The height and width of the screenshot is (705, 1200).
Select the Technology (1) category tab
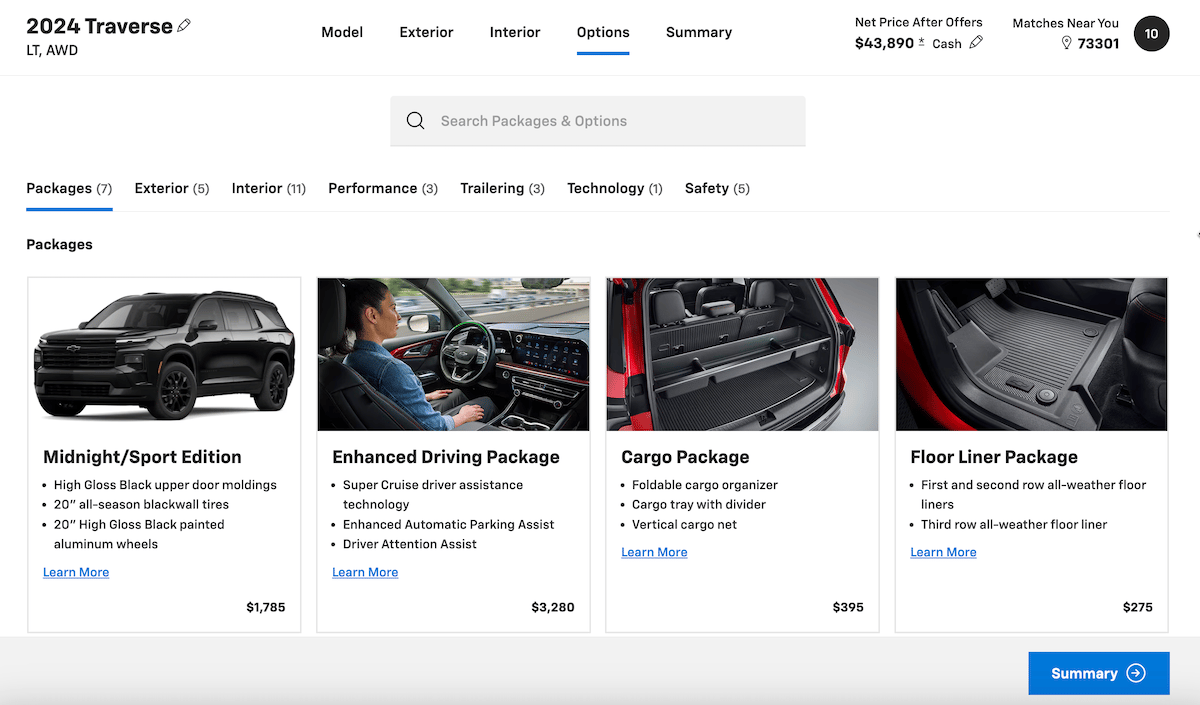pyautogui.click(x=614, y=188)
